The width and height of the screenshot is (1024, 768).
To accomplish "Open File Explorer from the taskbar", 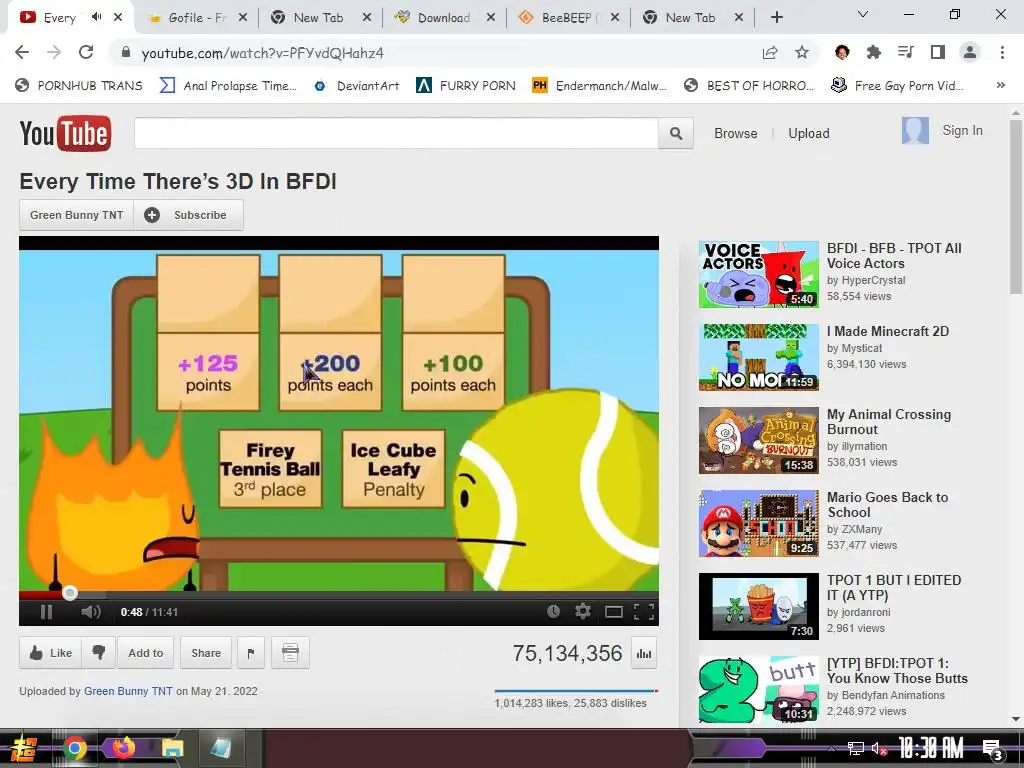I will click(x=172, y=748).
